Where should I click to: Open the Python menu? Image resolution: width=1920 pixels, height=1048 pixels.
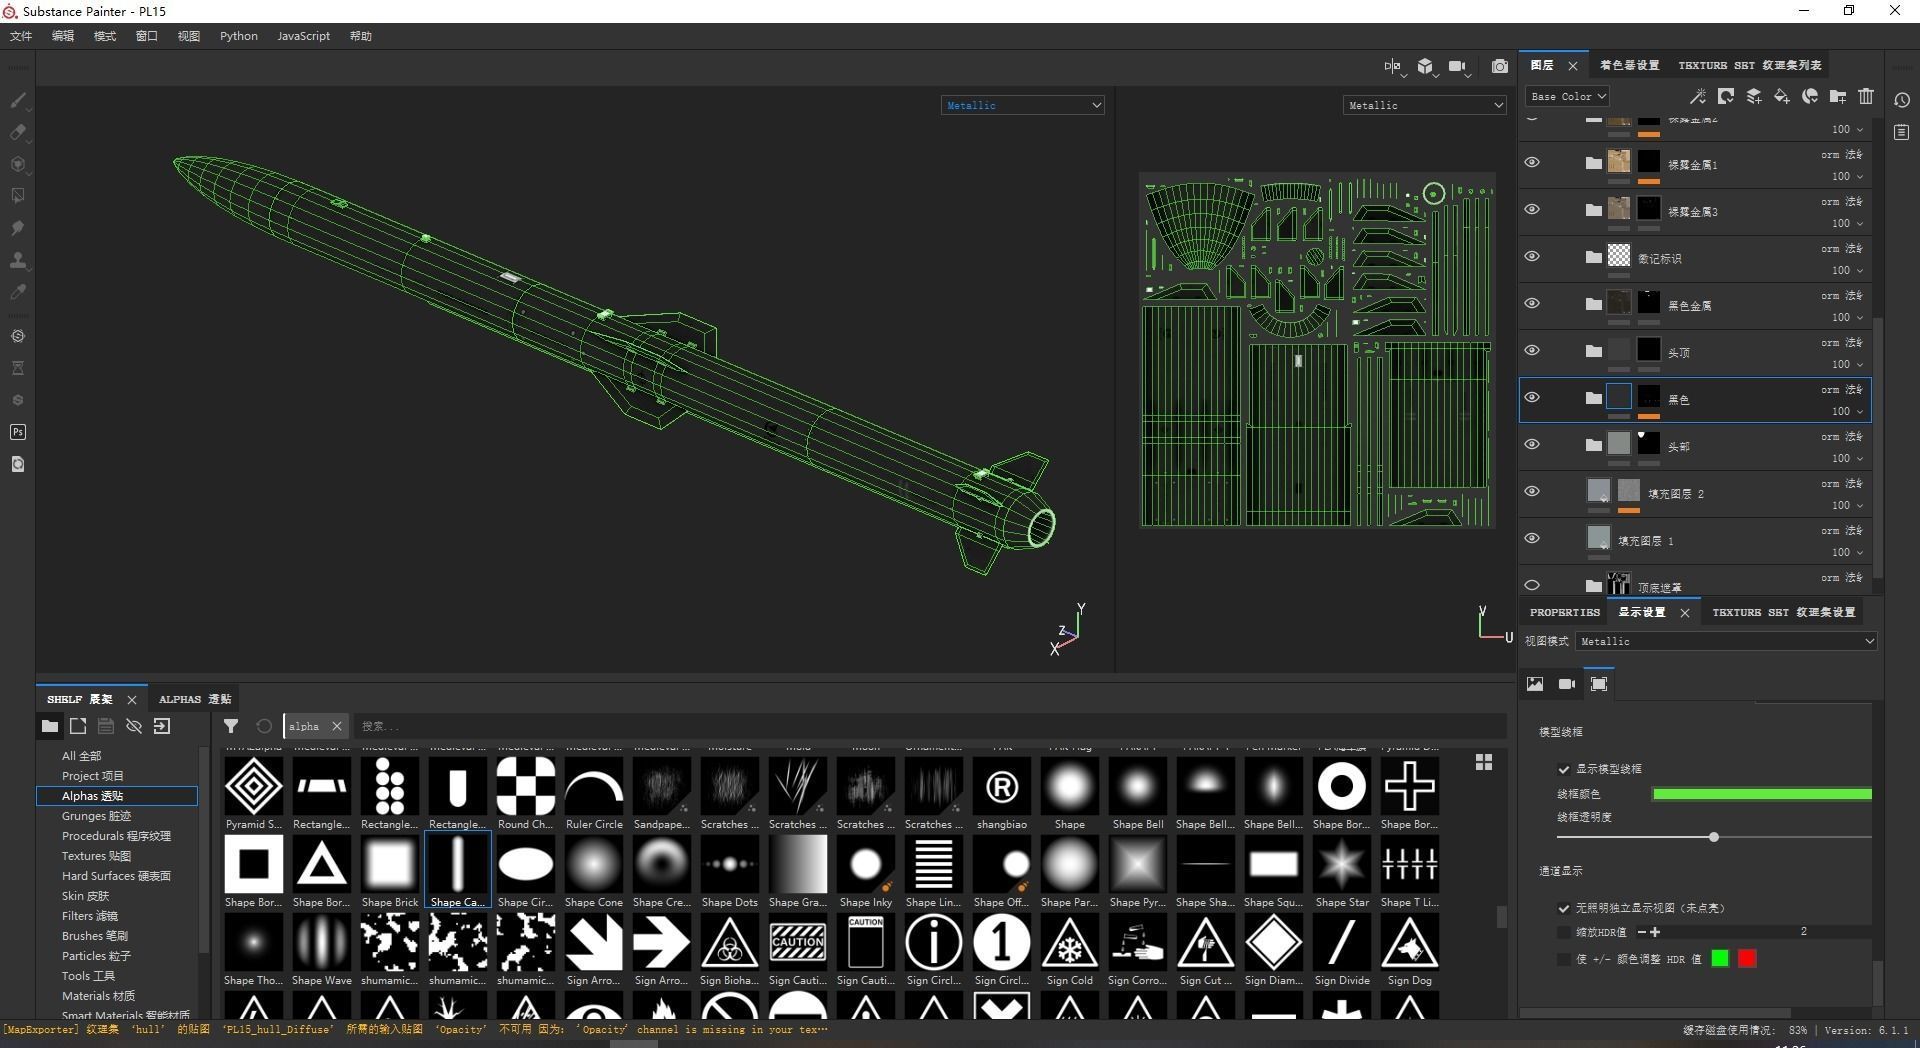(239, 36)
